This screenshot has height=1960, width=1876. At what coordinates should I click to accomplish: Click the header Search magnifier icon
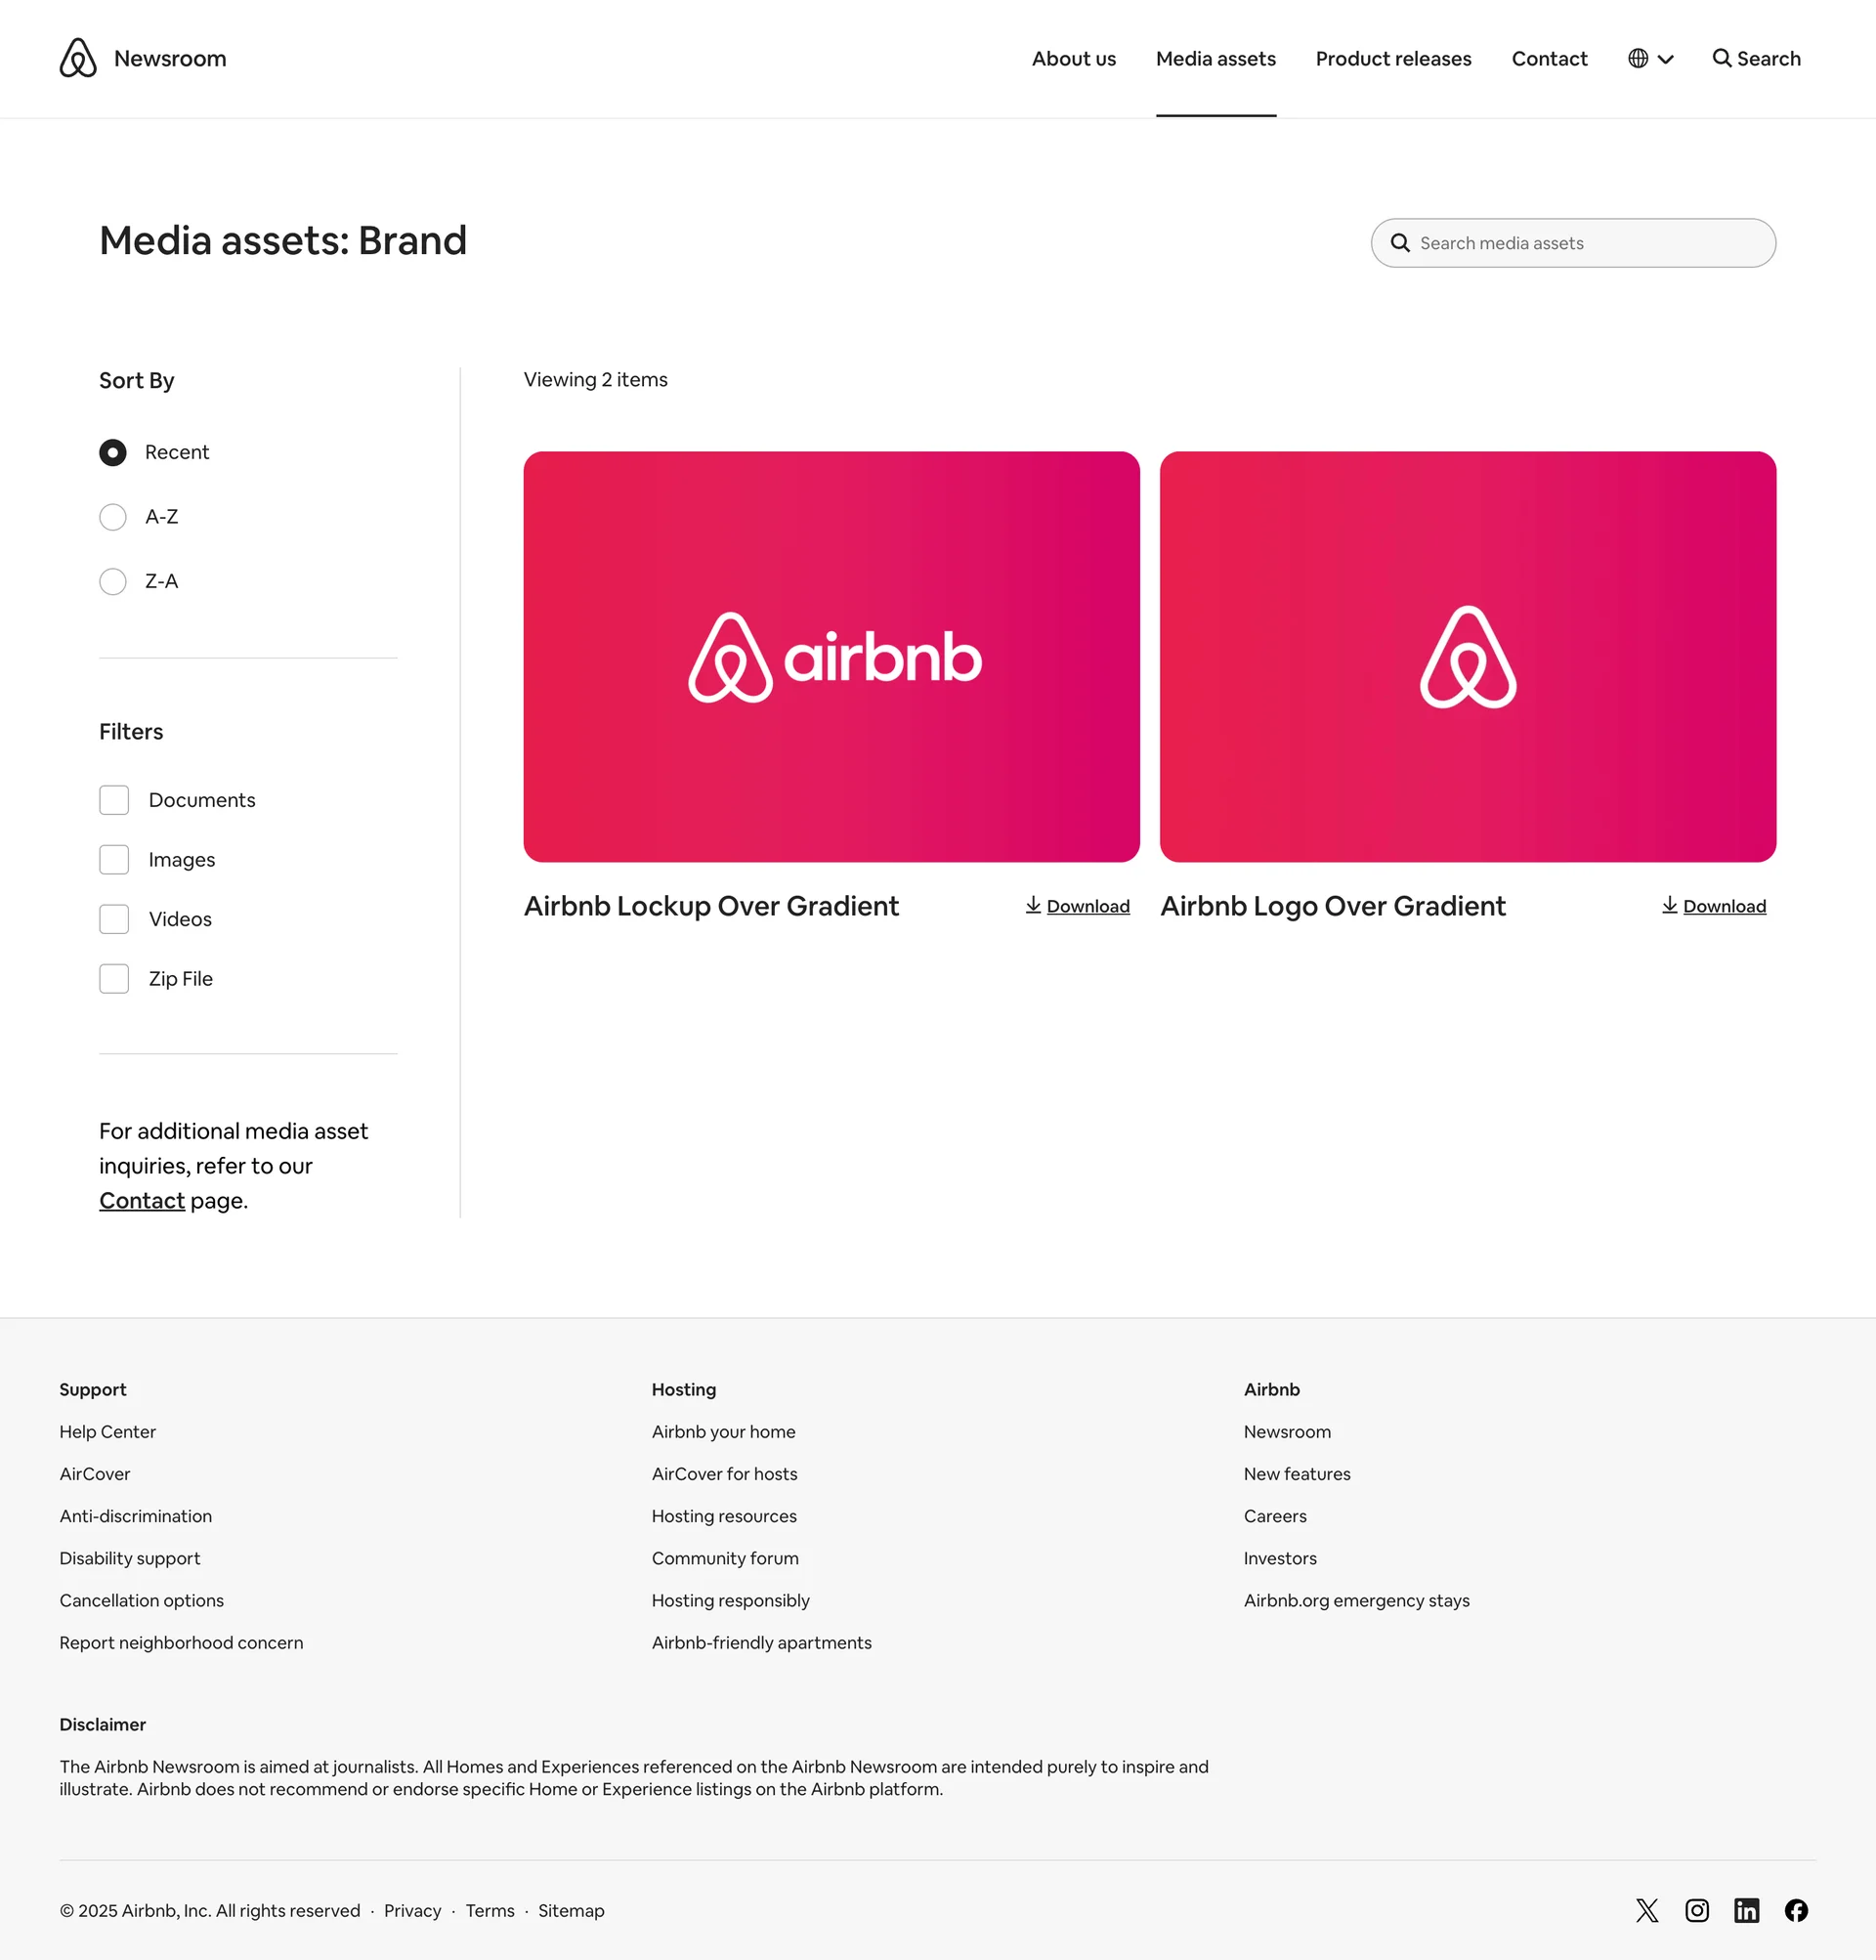1722,58
